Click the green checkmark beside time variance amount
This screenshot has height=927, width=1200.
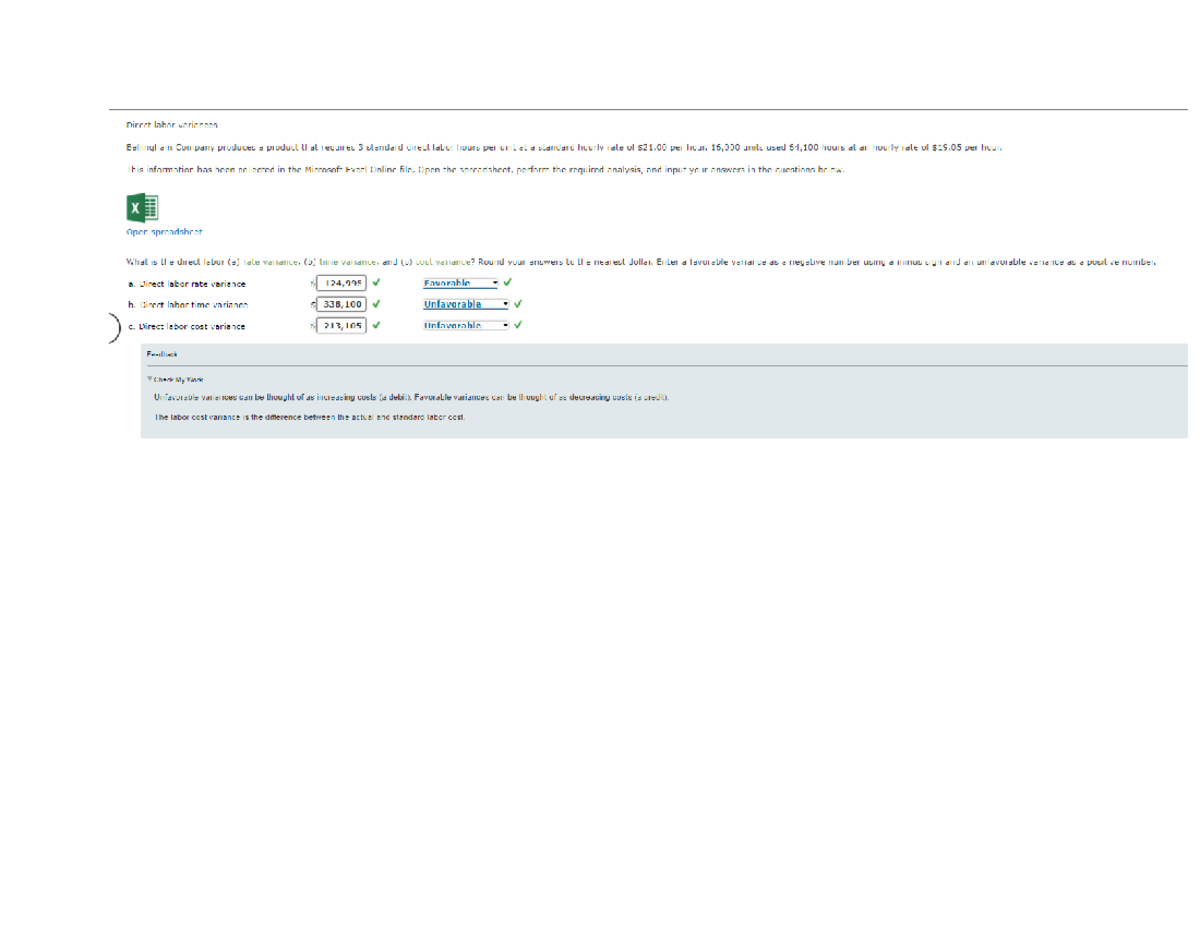pyautogui.click(x=374, y=303)
